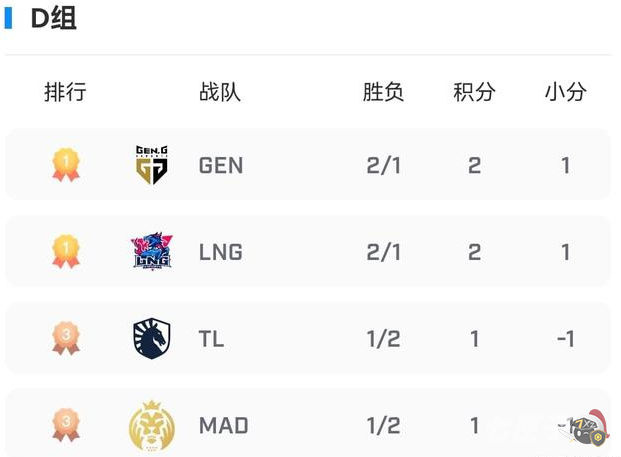Click the LNG team name
Screen dimensions: 621x457
221,252
